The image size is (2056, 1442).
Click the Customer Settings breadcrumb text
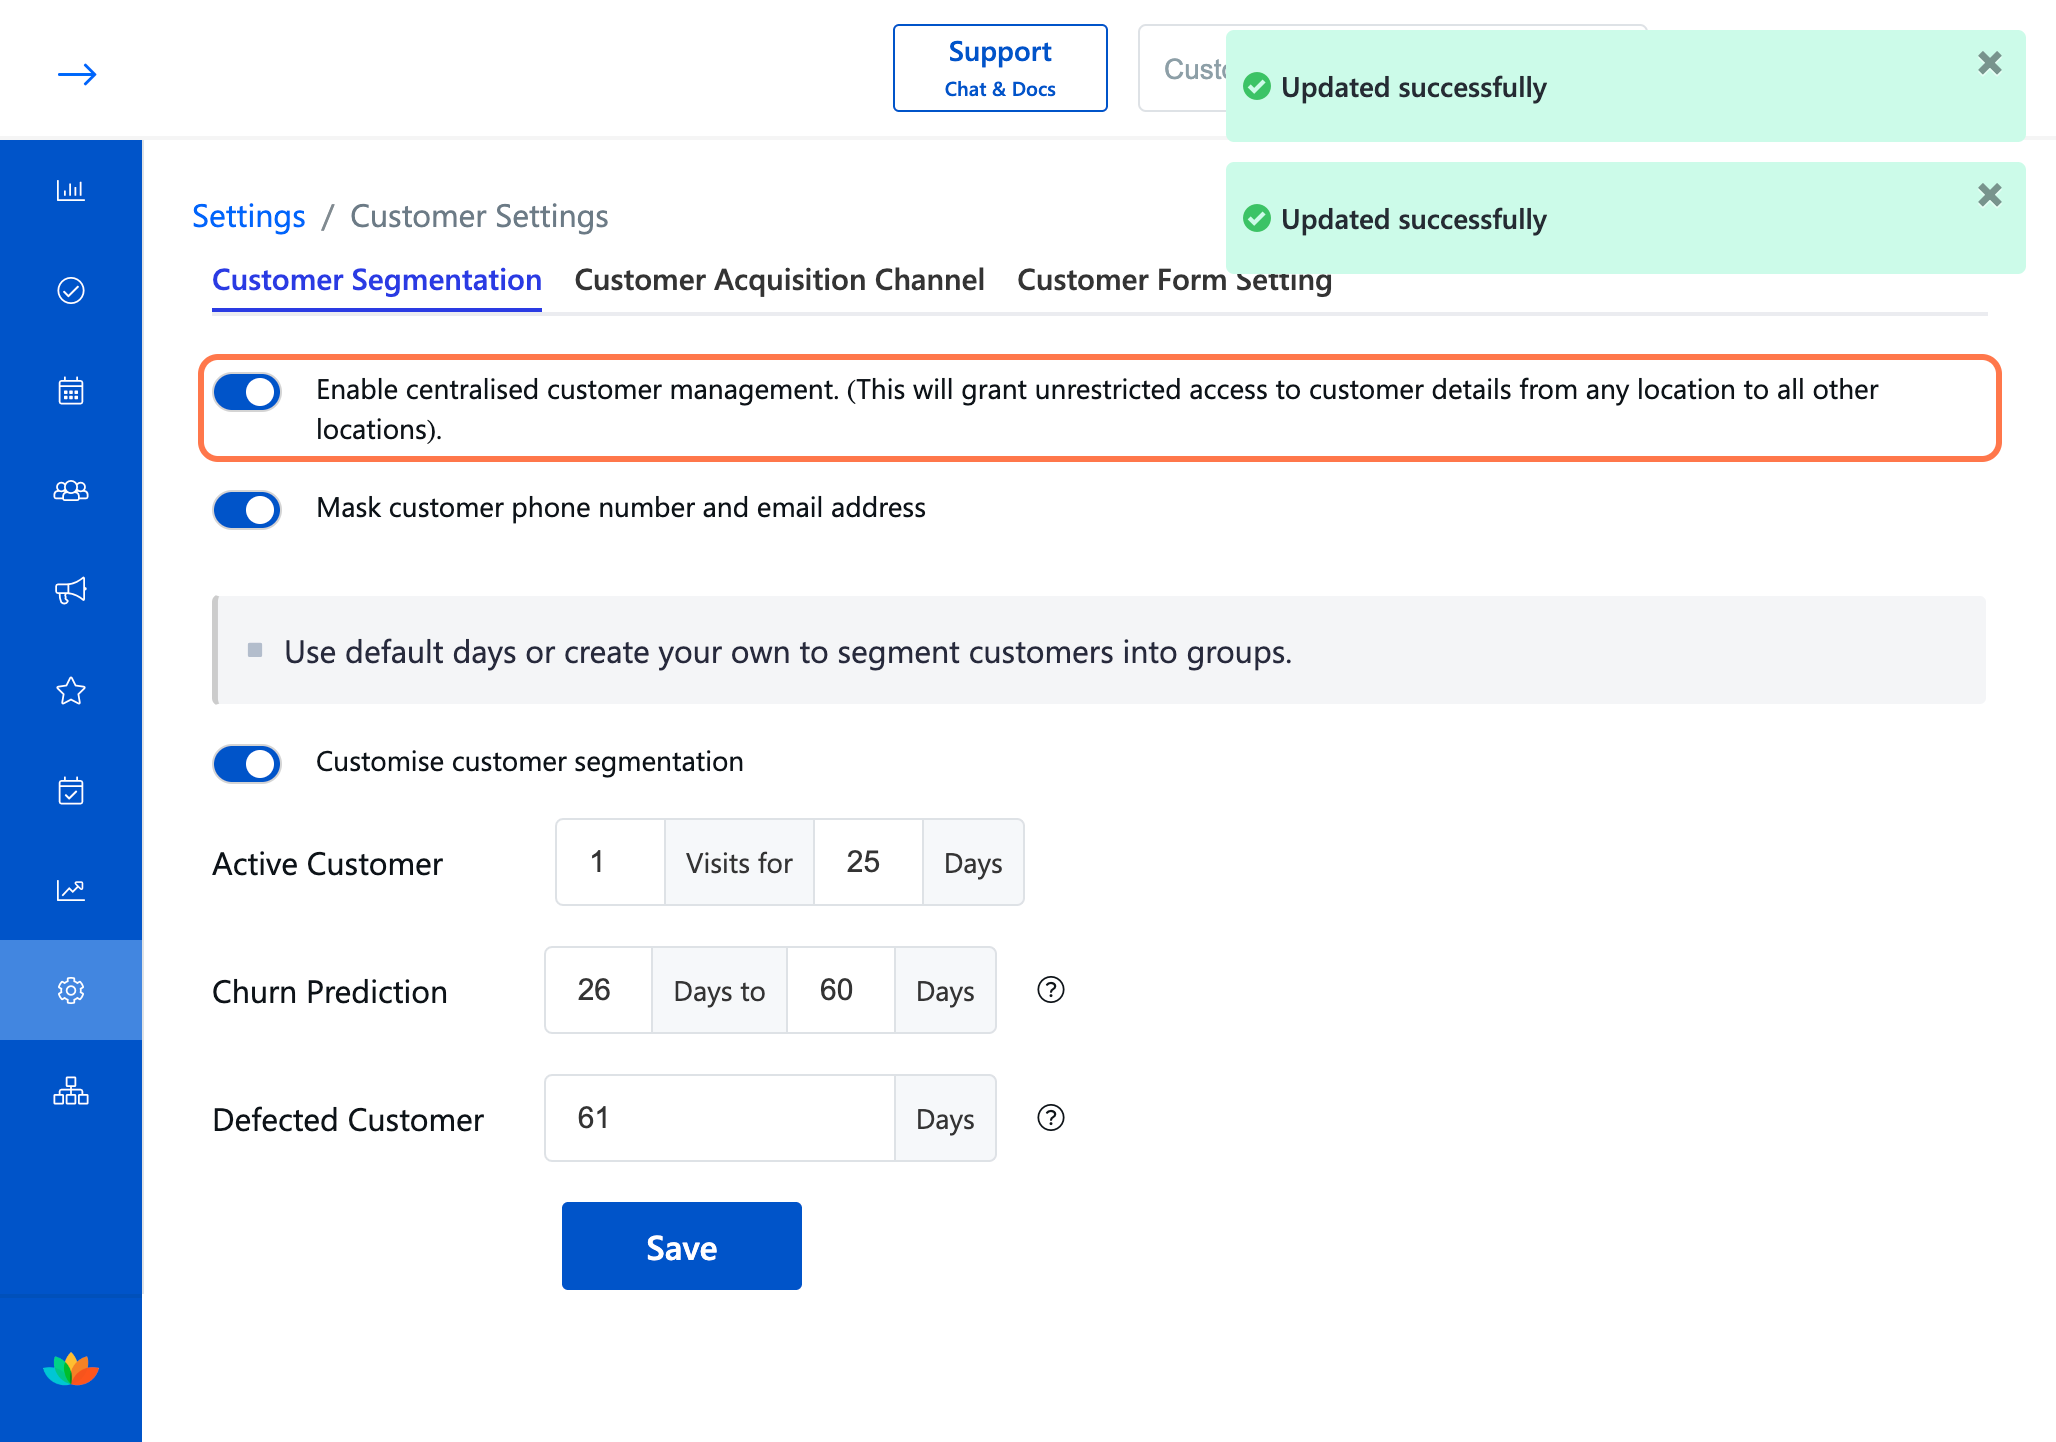[x=479, y=216]
